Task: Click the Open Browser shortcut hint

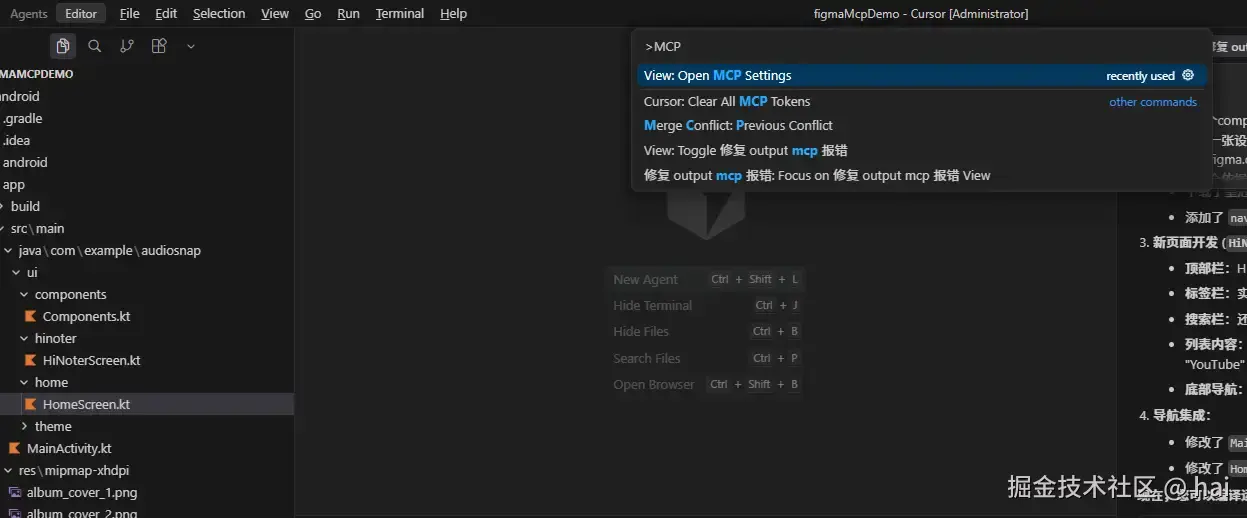Action: pos(707,385)
